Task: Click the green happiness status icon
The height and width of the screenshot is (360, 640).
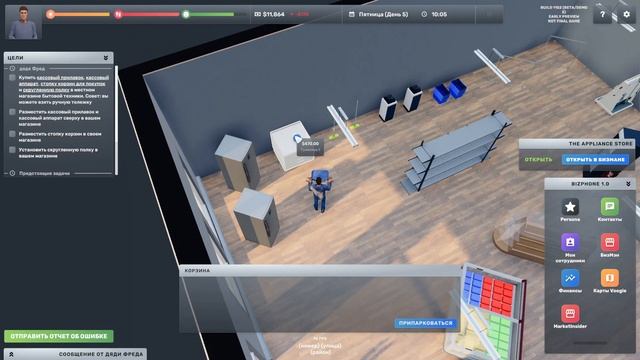Action: click(186, 14)
